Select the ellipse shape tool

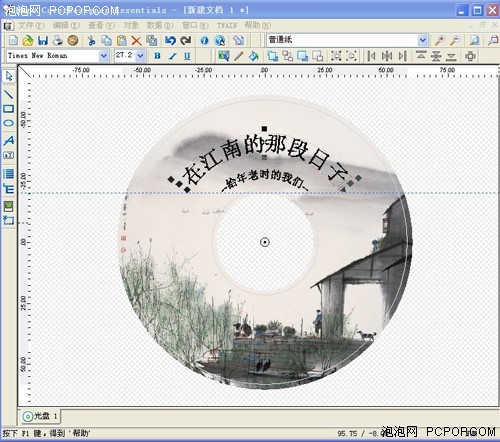tap(9, 123)
